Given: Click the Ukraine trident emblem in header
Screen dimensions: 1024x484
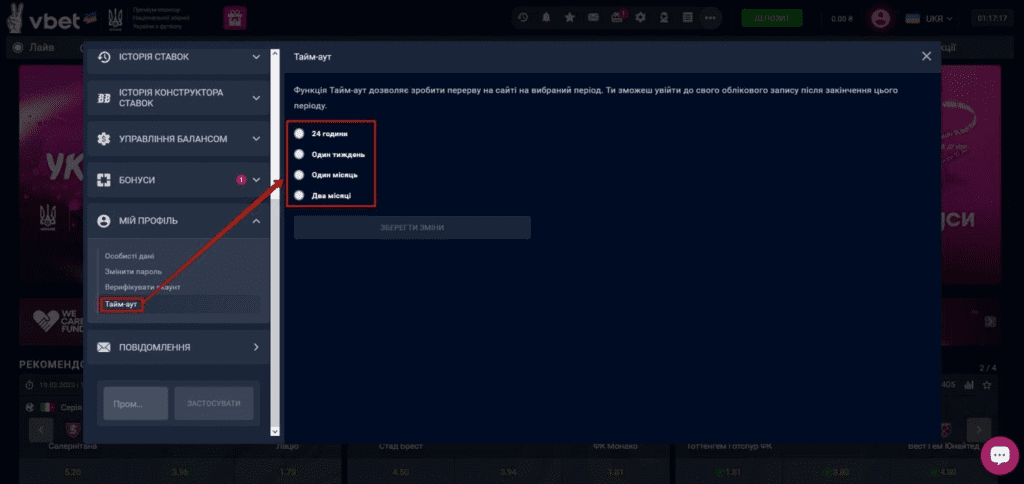Looking at the screenshot, I should 116,18.
